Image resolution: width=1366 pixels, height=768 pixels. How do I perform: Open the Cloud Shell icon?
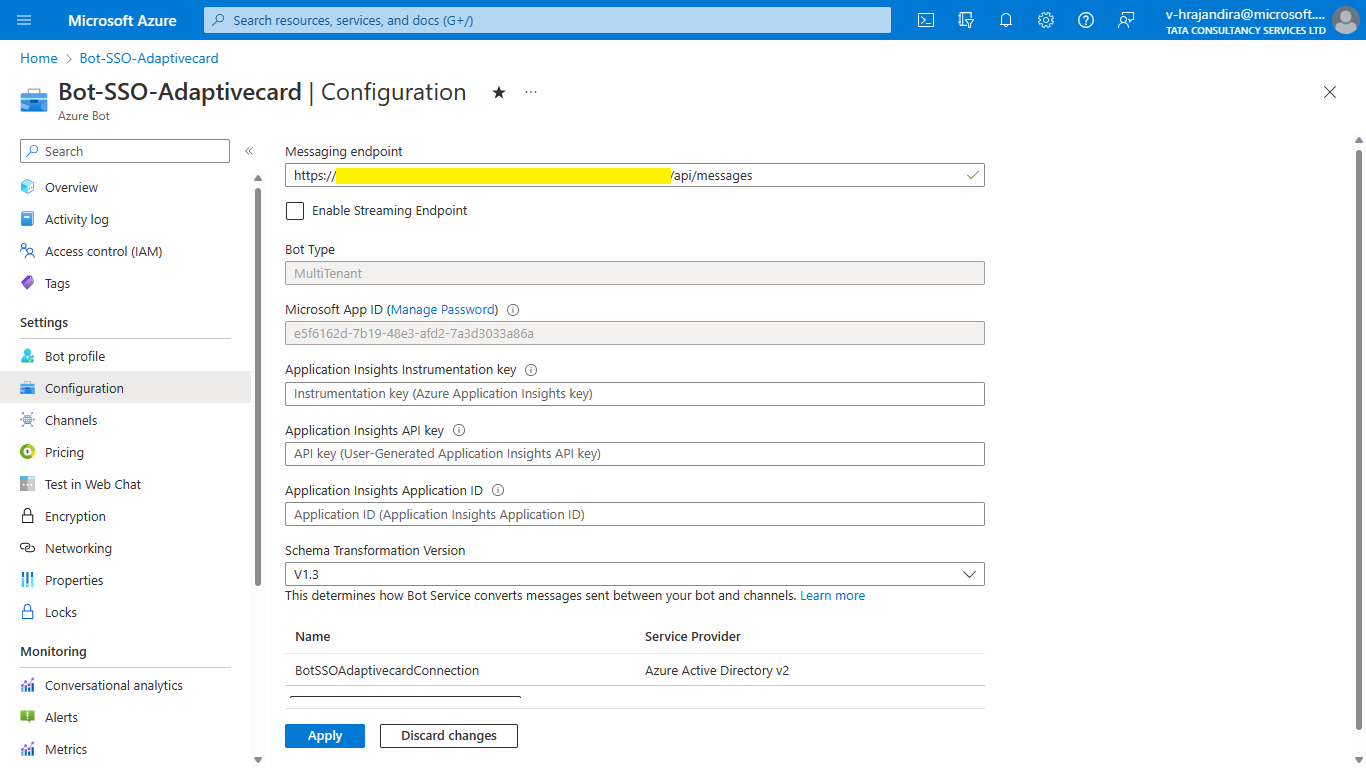point(926,20)
